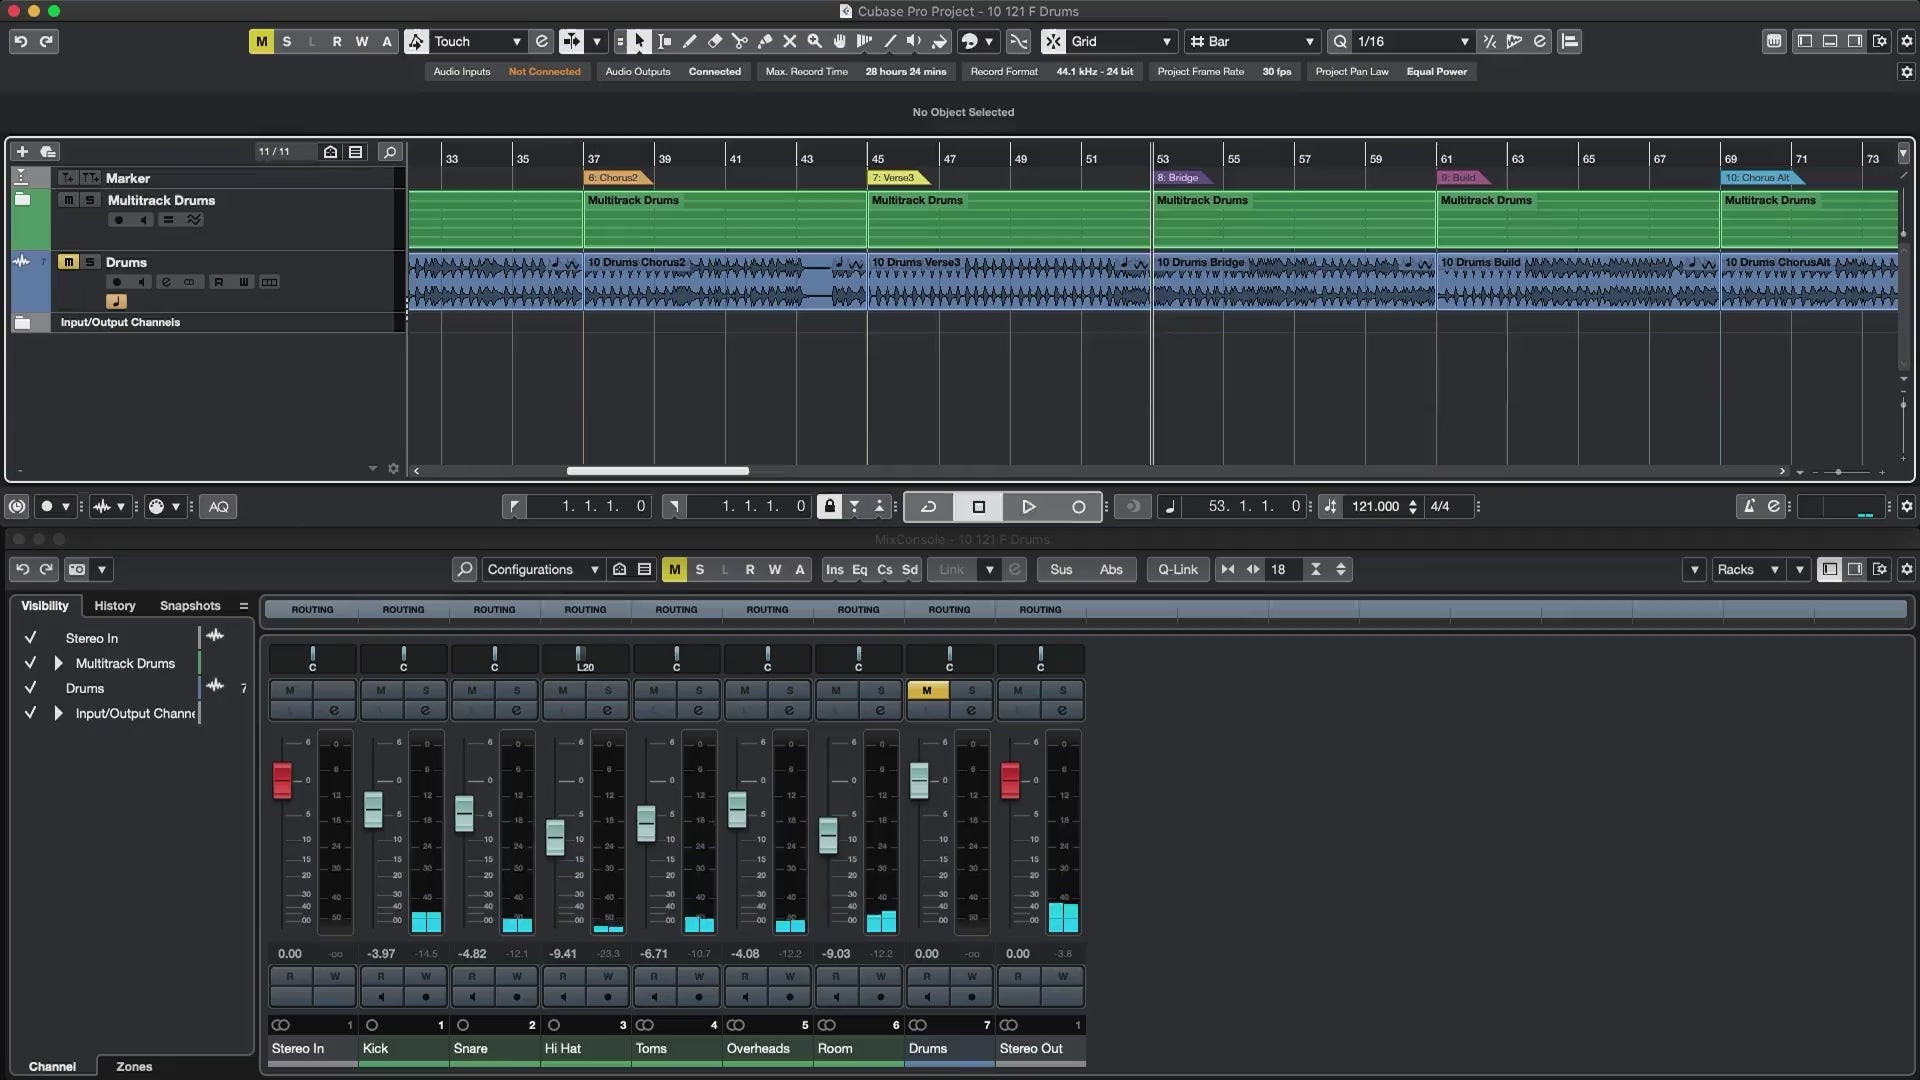1920x1080 pixels.
Task: Click the transport Play button
Action: tap(1028, 506)
